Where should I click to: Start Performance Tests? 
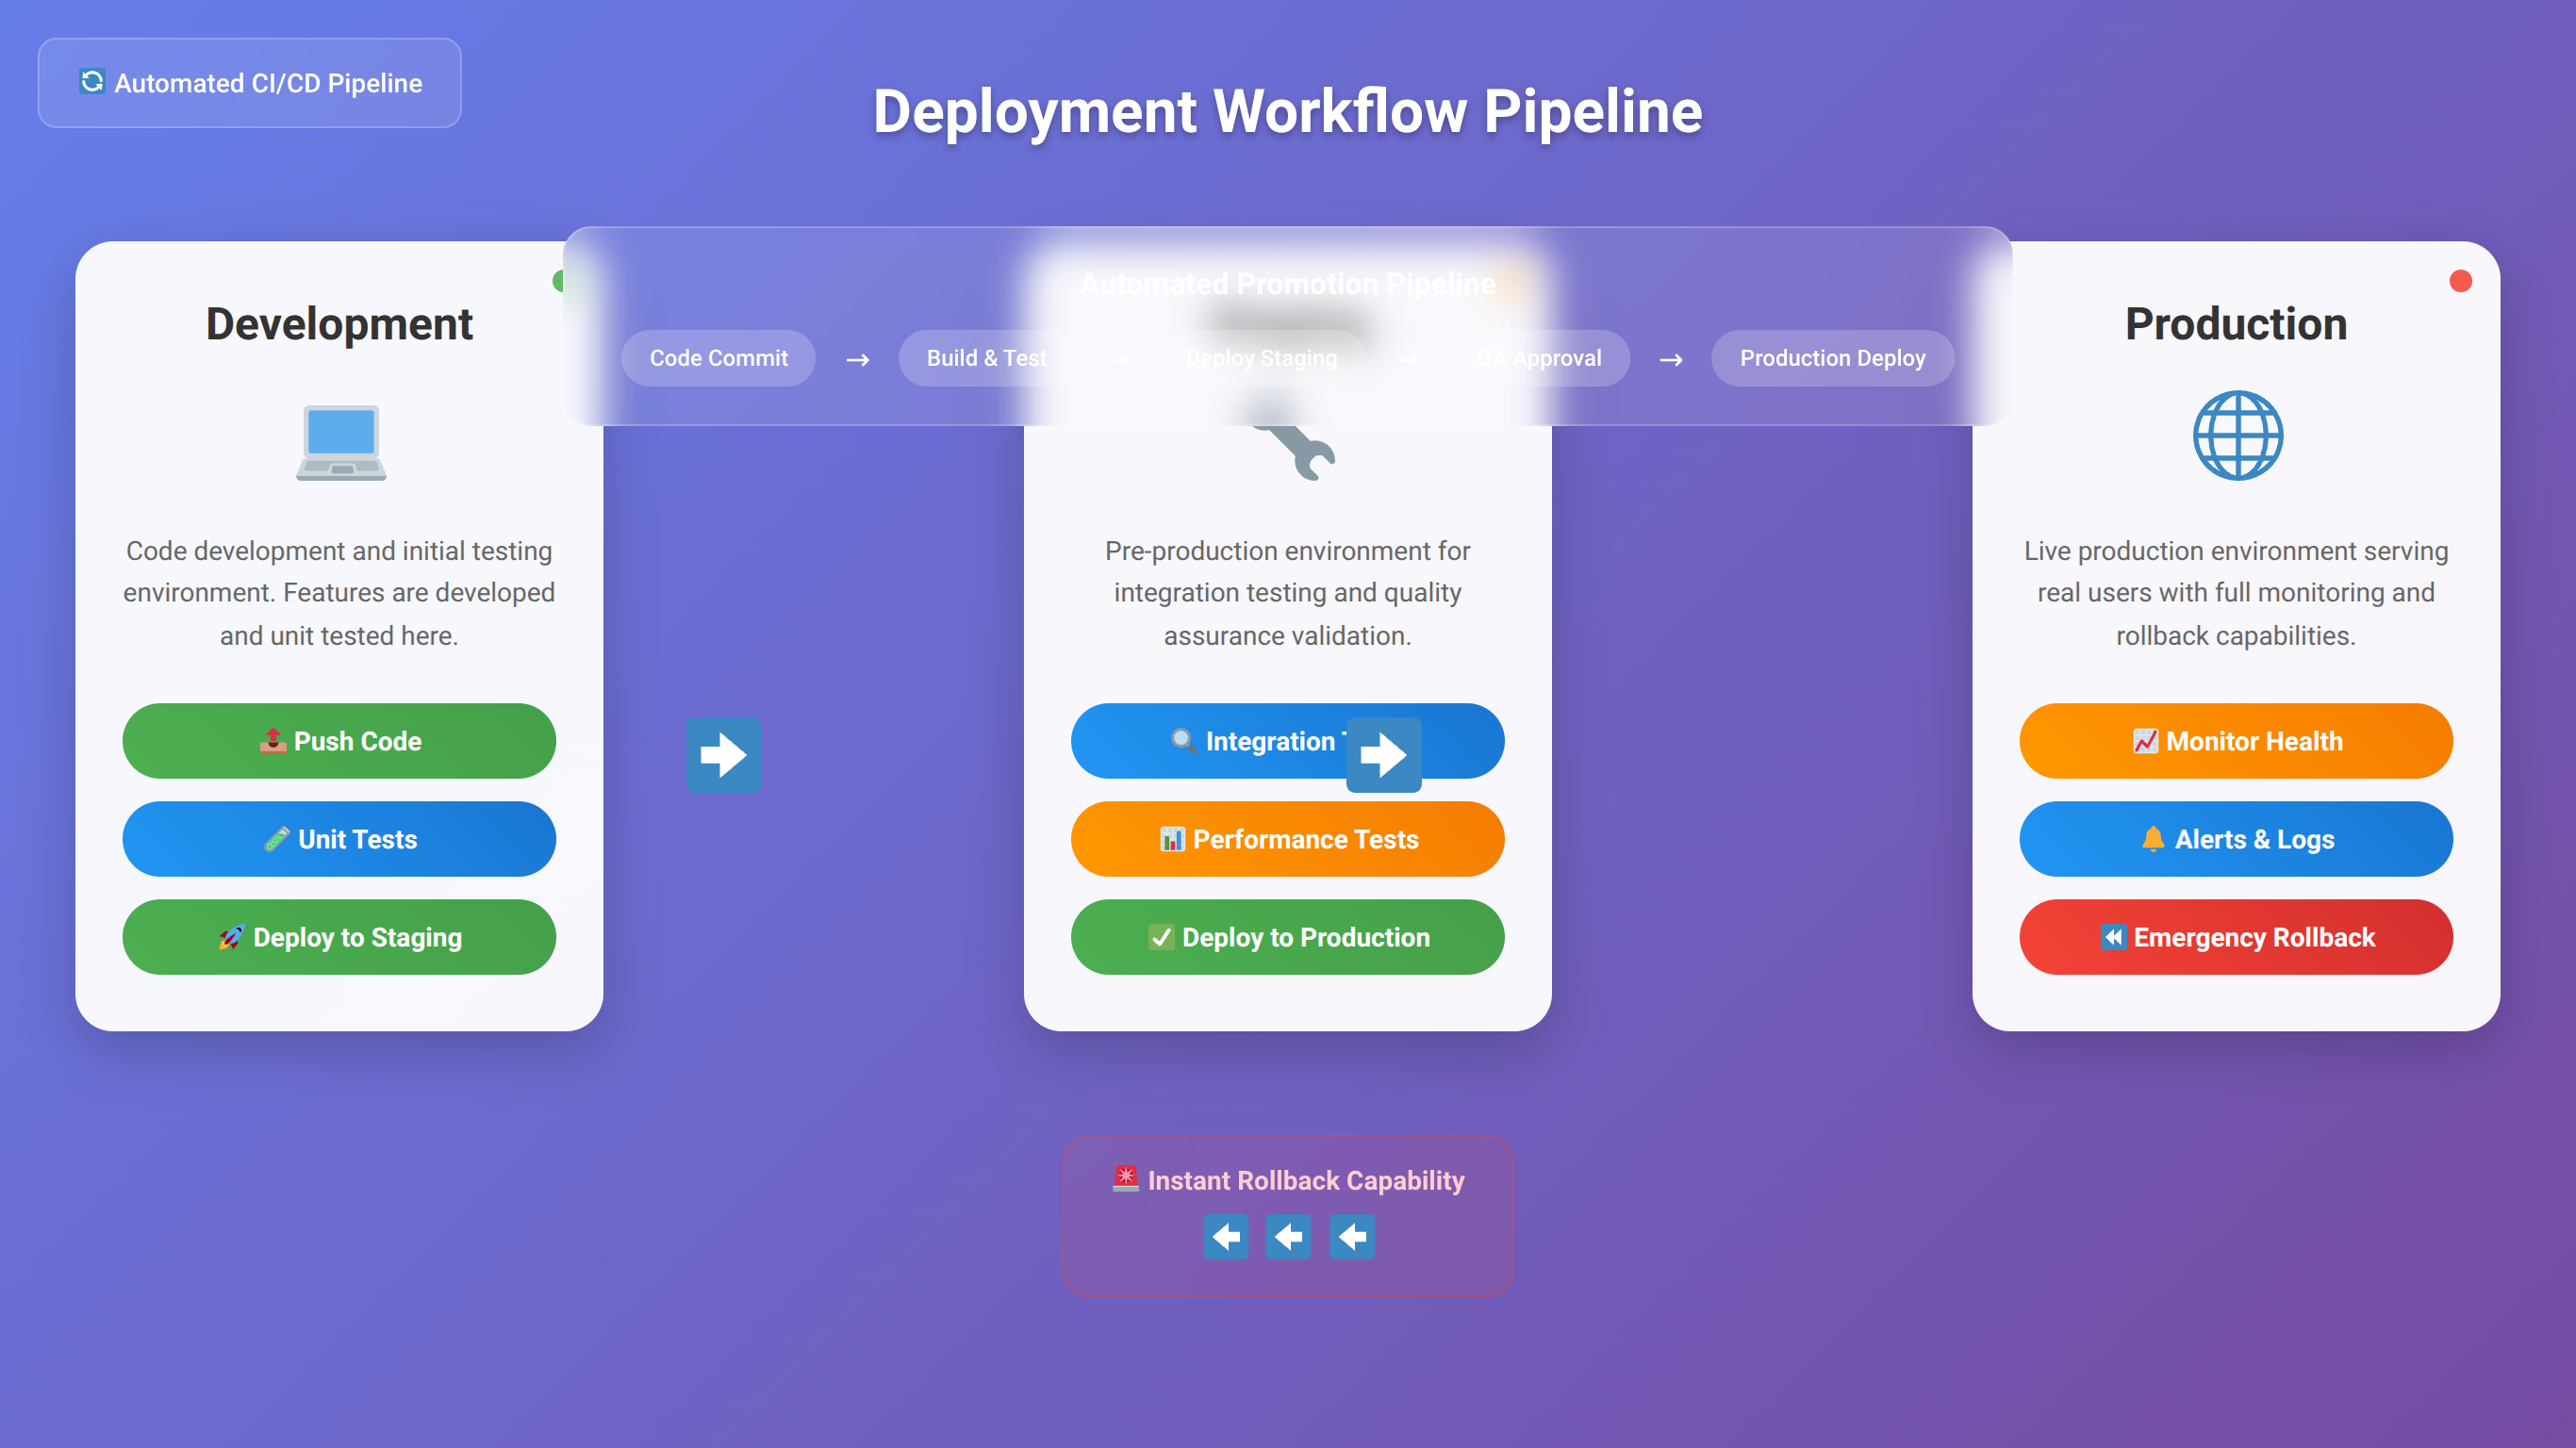[1287, 839]
